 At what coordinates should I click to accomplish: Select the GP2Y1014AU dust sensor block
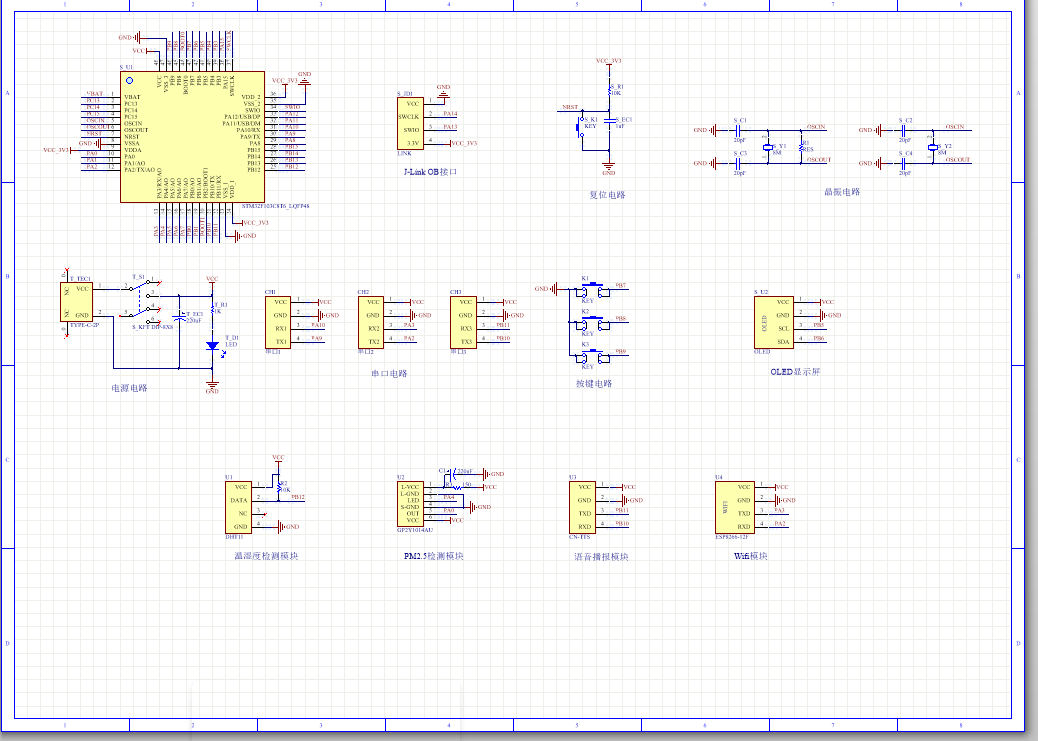tap(411, 503)
